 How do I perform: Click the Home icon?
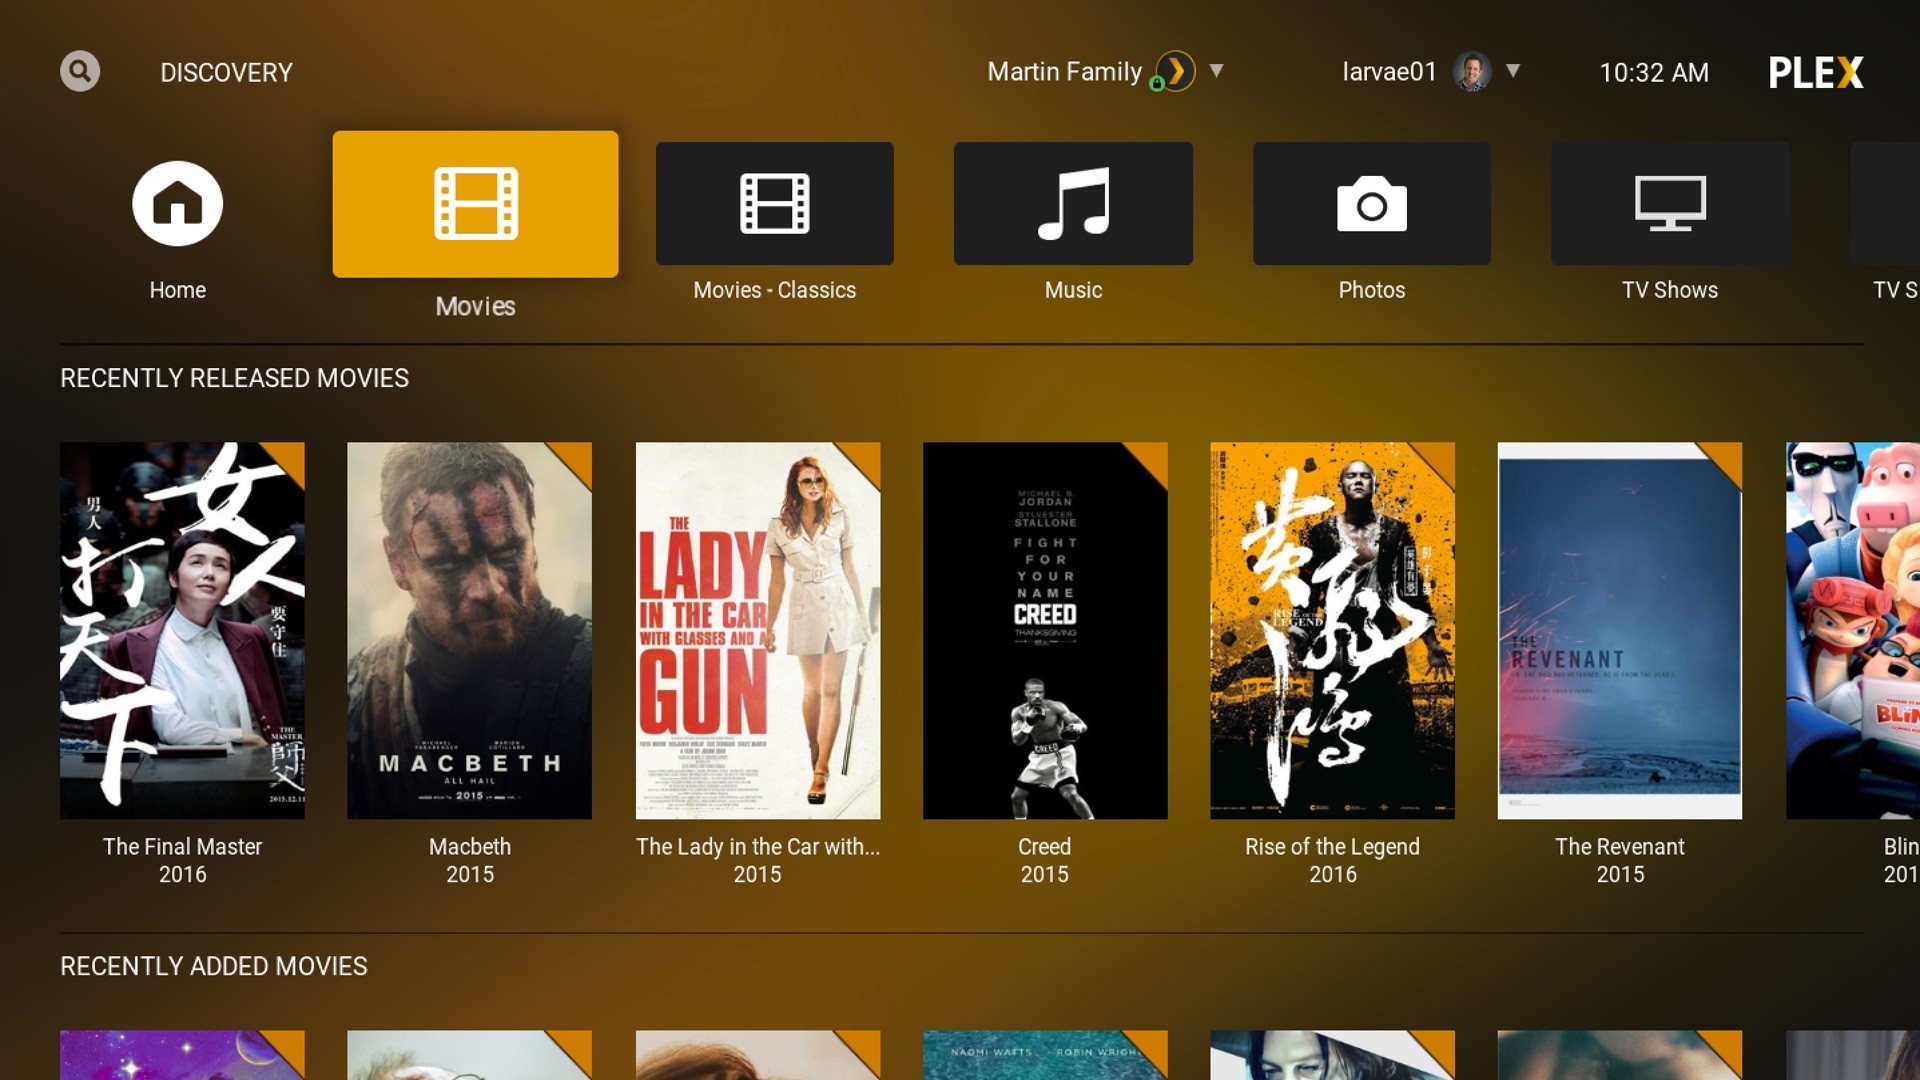tap(177, 203)
